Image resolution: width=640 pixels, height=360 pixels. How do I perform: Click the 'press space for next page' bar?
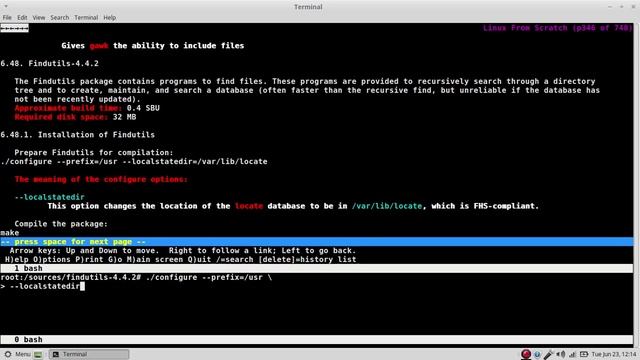coord(317,242)
